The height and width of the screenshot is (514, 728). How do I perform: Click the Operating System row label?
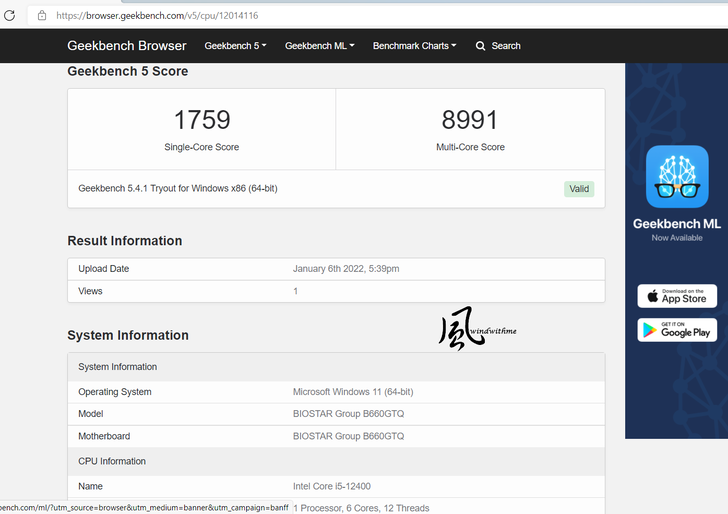(x=115, y=391)
